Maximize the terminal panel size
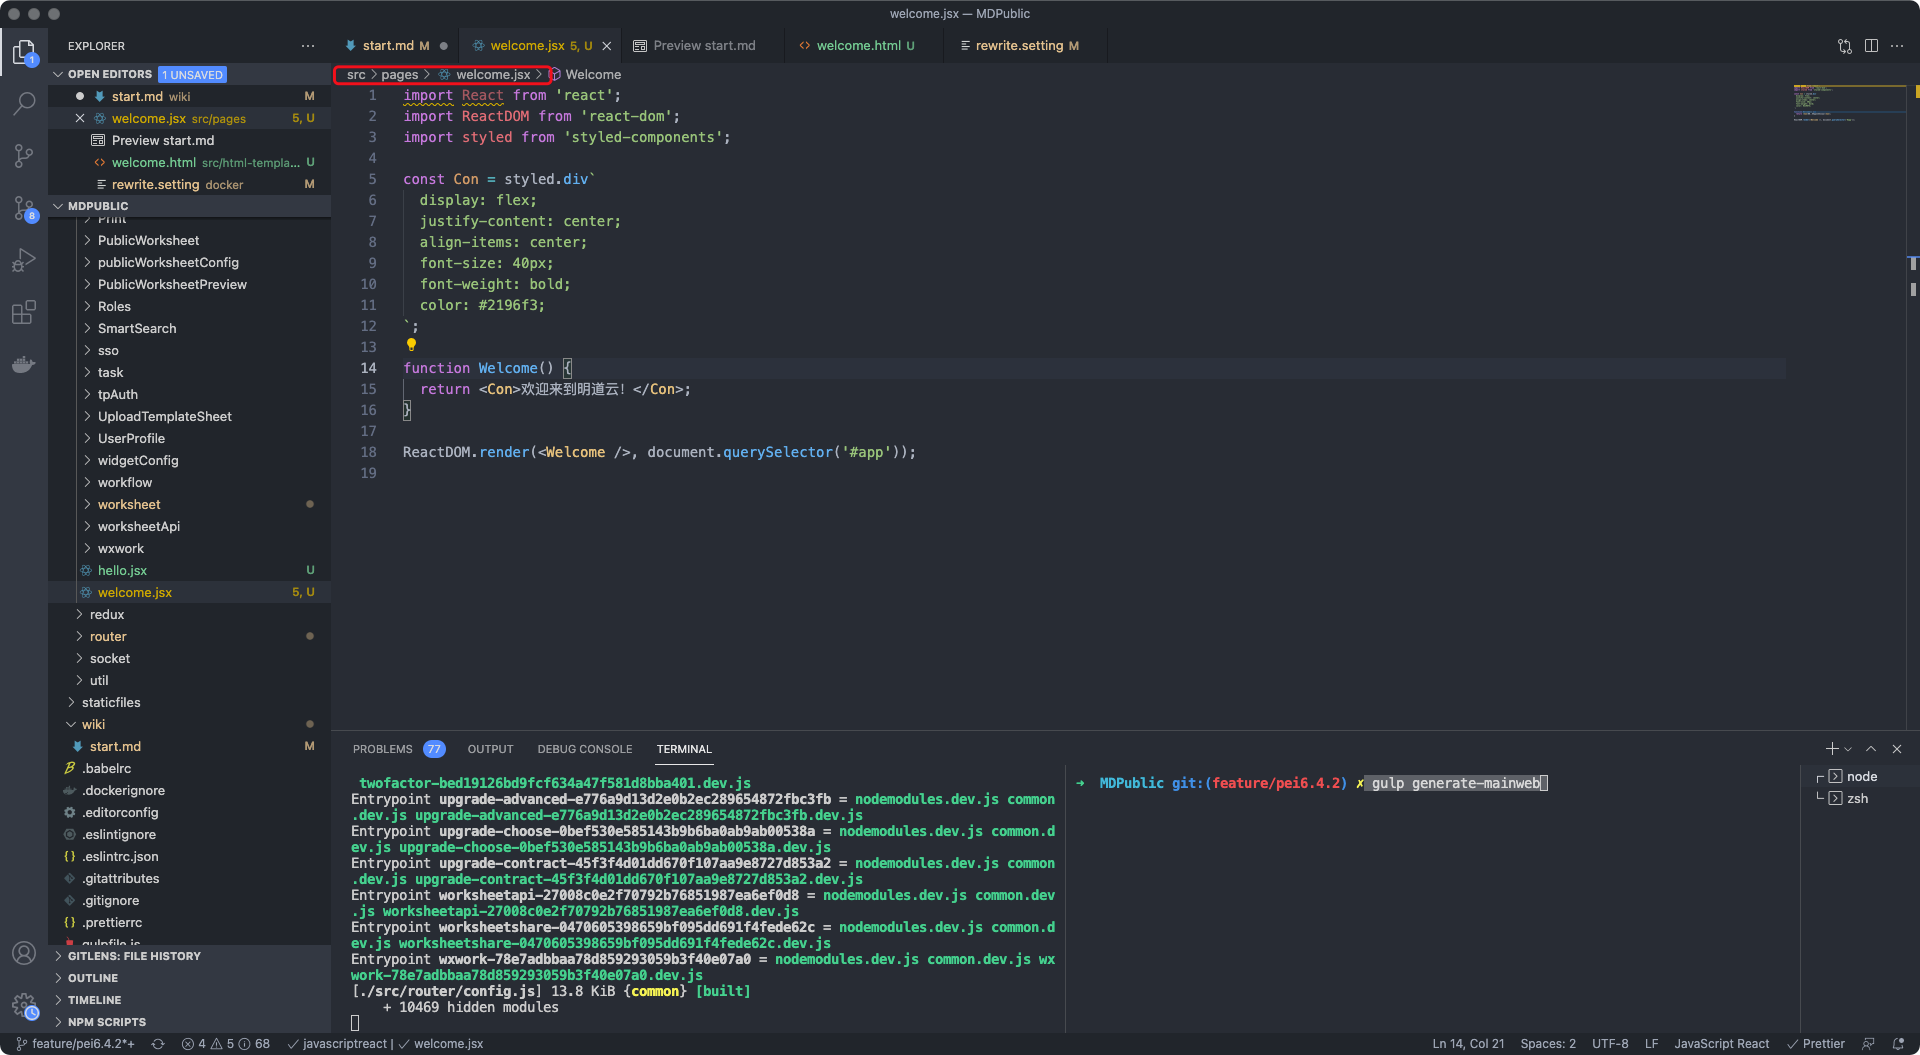The width and height of the screenshot is (1920, 1055). tap(1871, 749)
